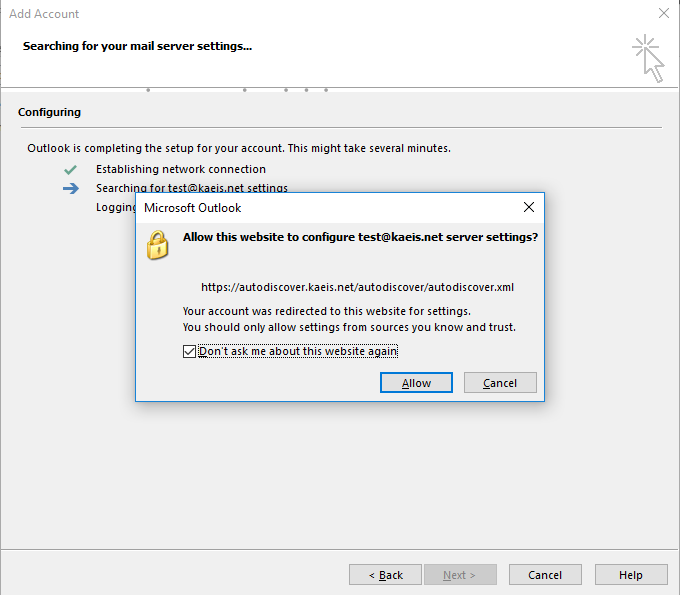
Task: Click the "Configuring" section heading
Action: tap(50, 112)
